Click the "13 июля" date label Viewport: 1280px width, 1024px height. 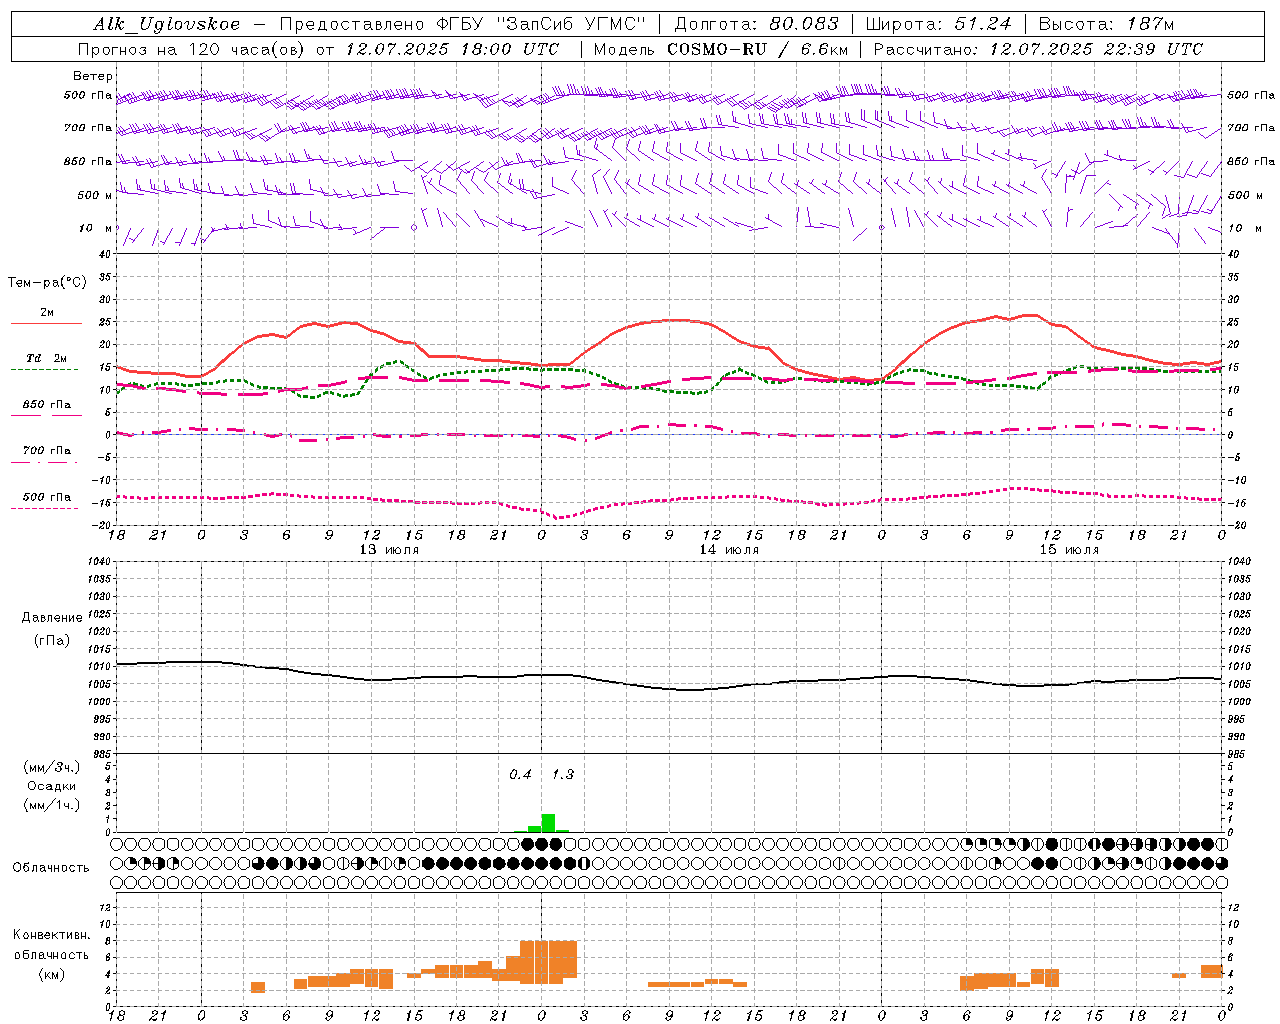[389, 550]
